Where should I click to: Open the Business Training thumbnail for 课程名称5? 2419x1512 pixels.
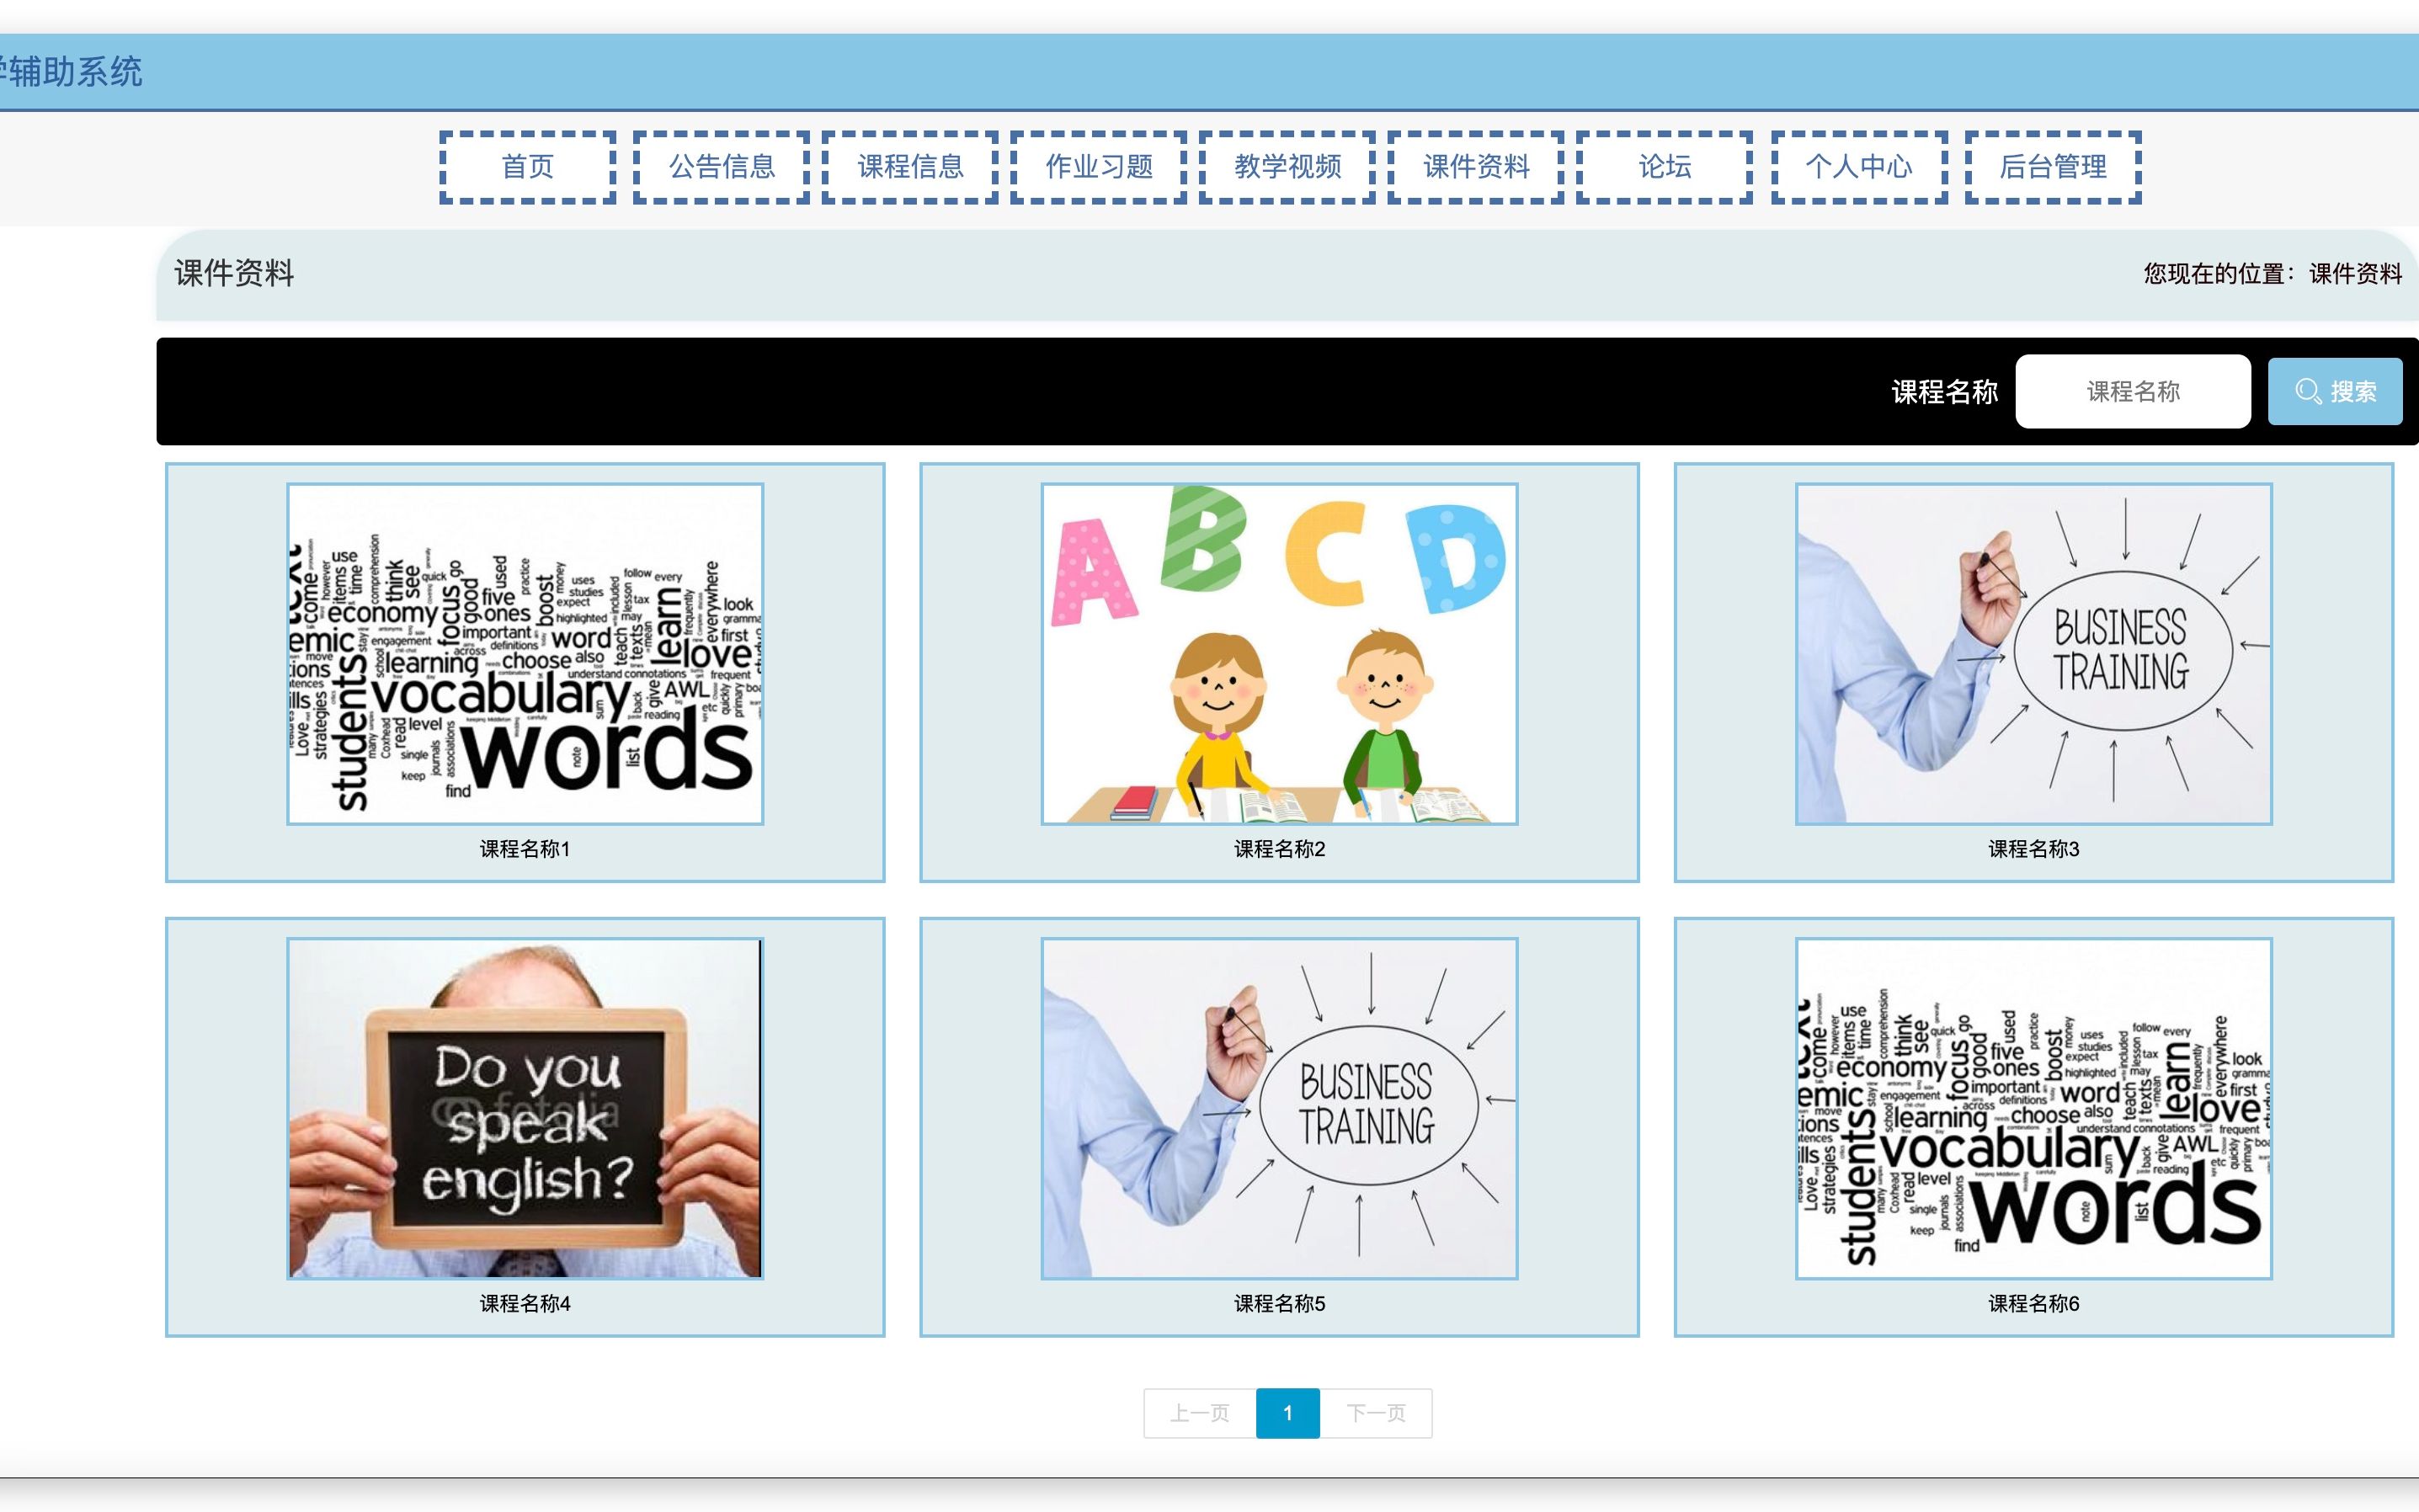coord(1279,1108)
